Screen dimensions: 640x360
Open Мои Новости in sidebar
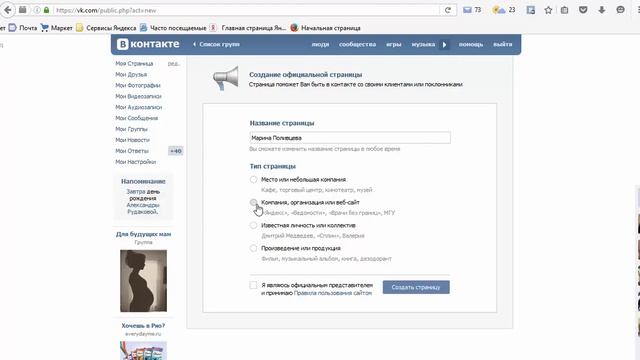pyautogui.click(x=132, y=140)
